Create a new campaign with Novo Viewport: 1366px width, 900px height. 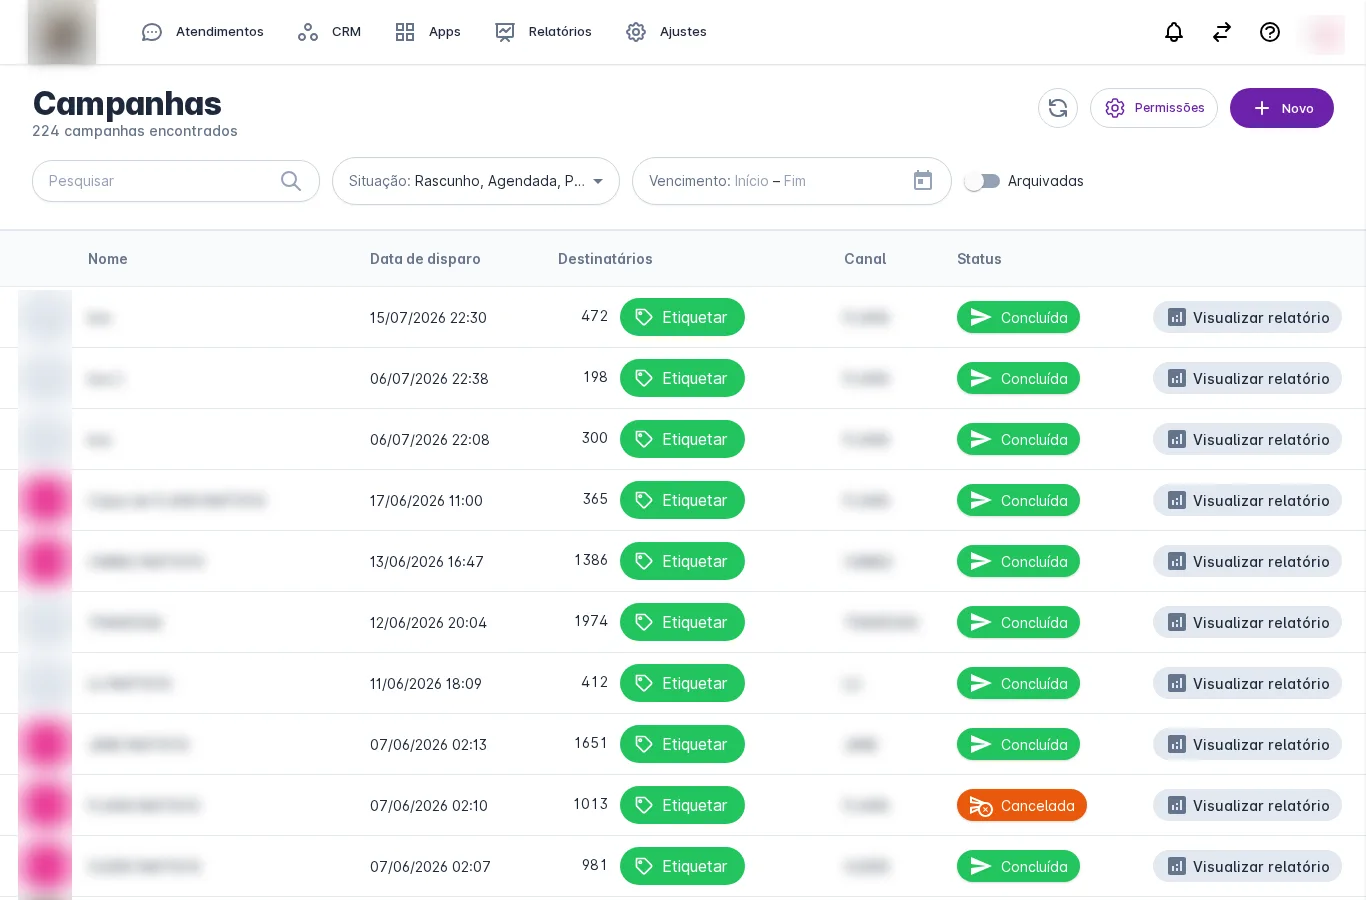(1282, 108)
